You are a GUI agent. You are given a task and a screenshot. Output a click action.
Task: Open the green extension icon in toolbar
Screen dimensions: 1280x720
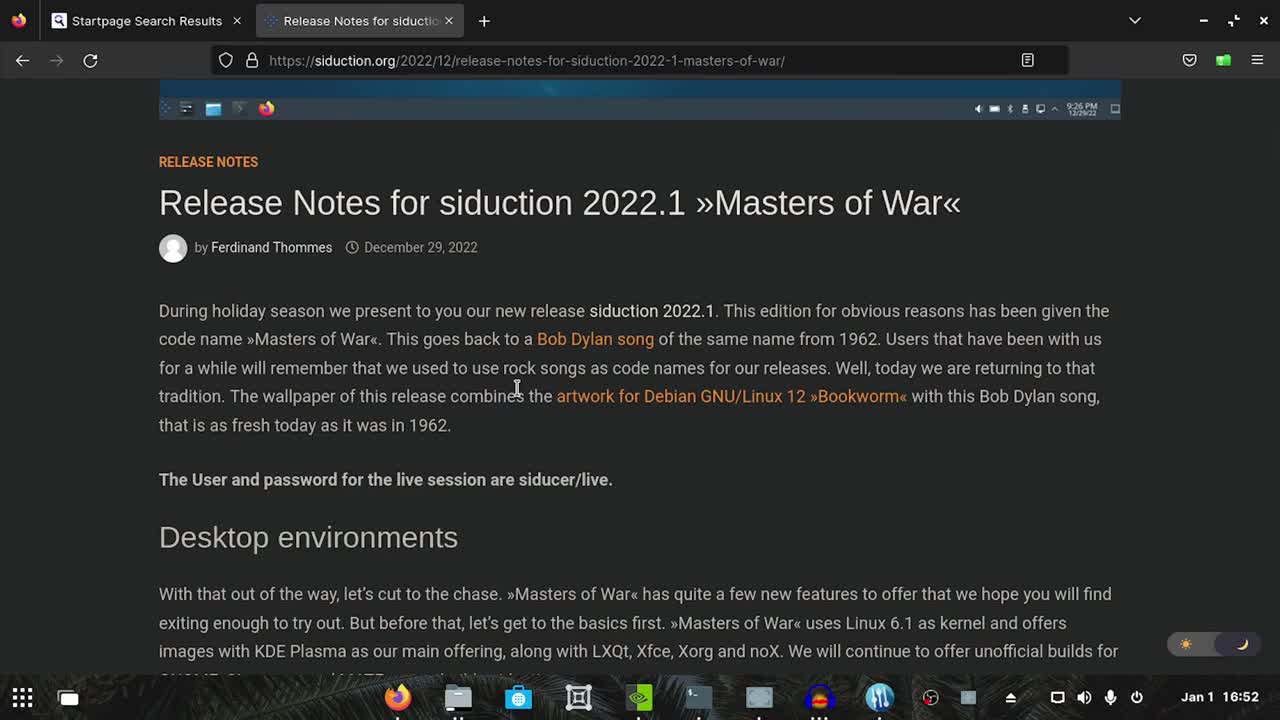pyautogui.click(x=1223, y=60)
